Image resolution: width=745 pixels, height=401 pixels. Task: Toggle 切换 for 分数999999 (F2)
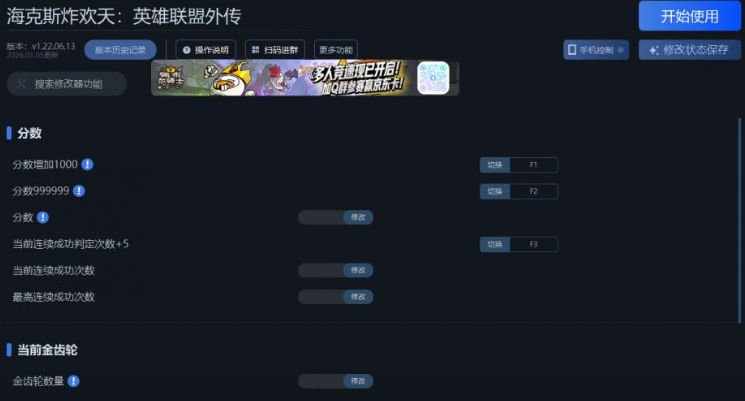coord(495,191)
